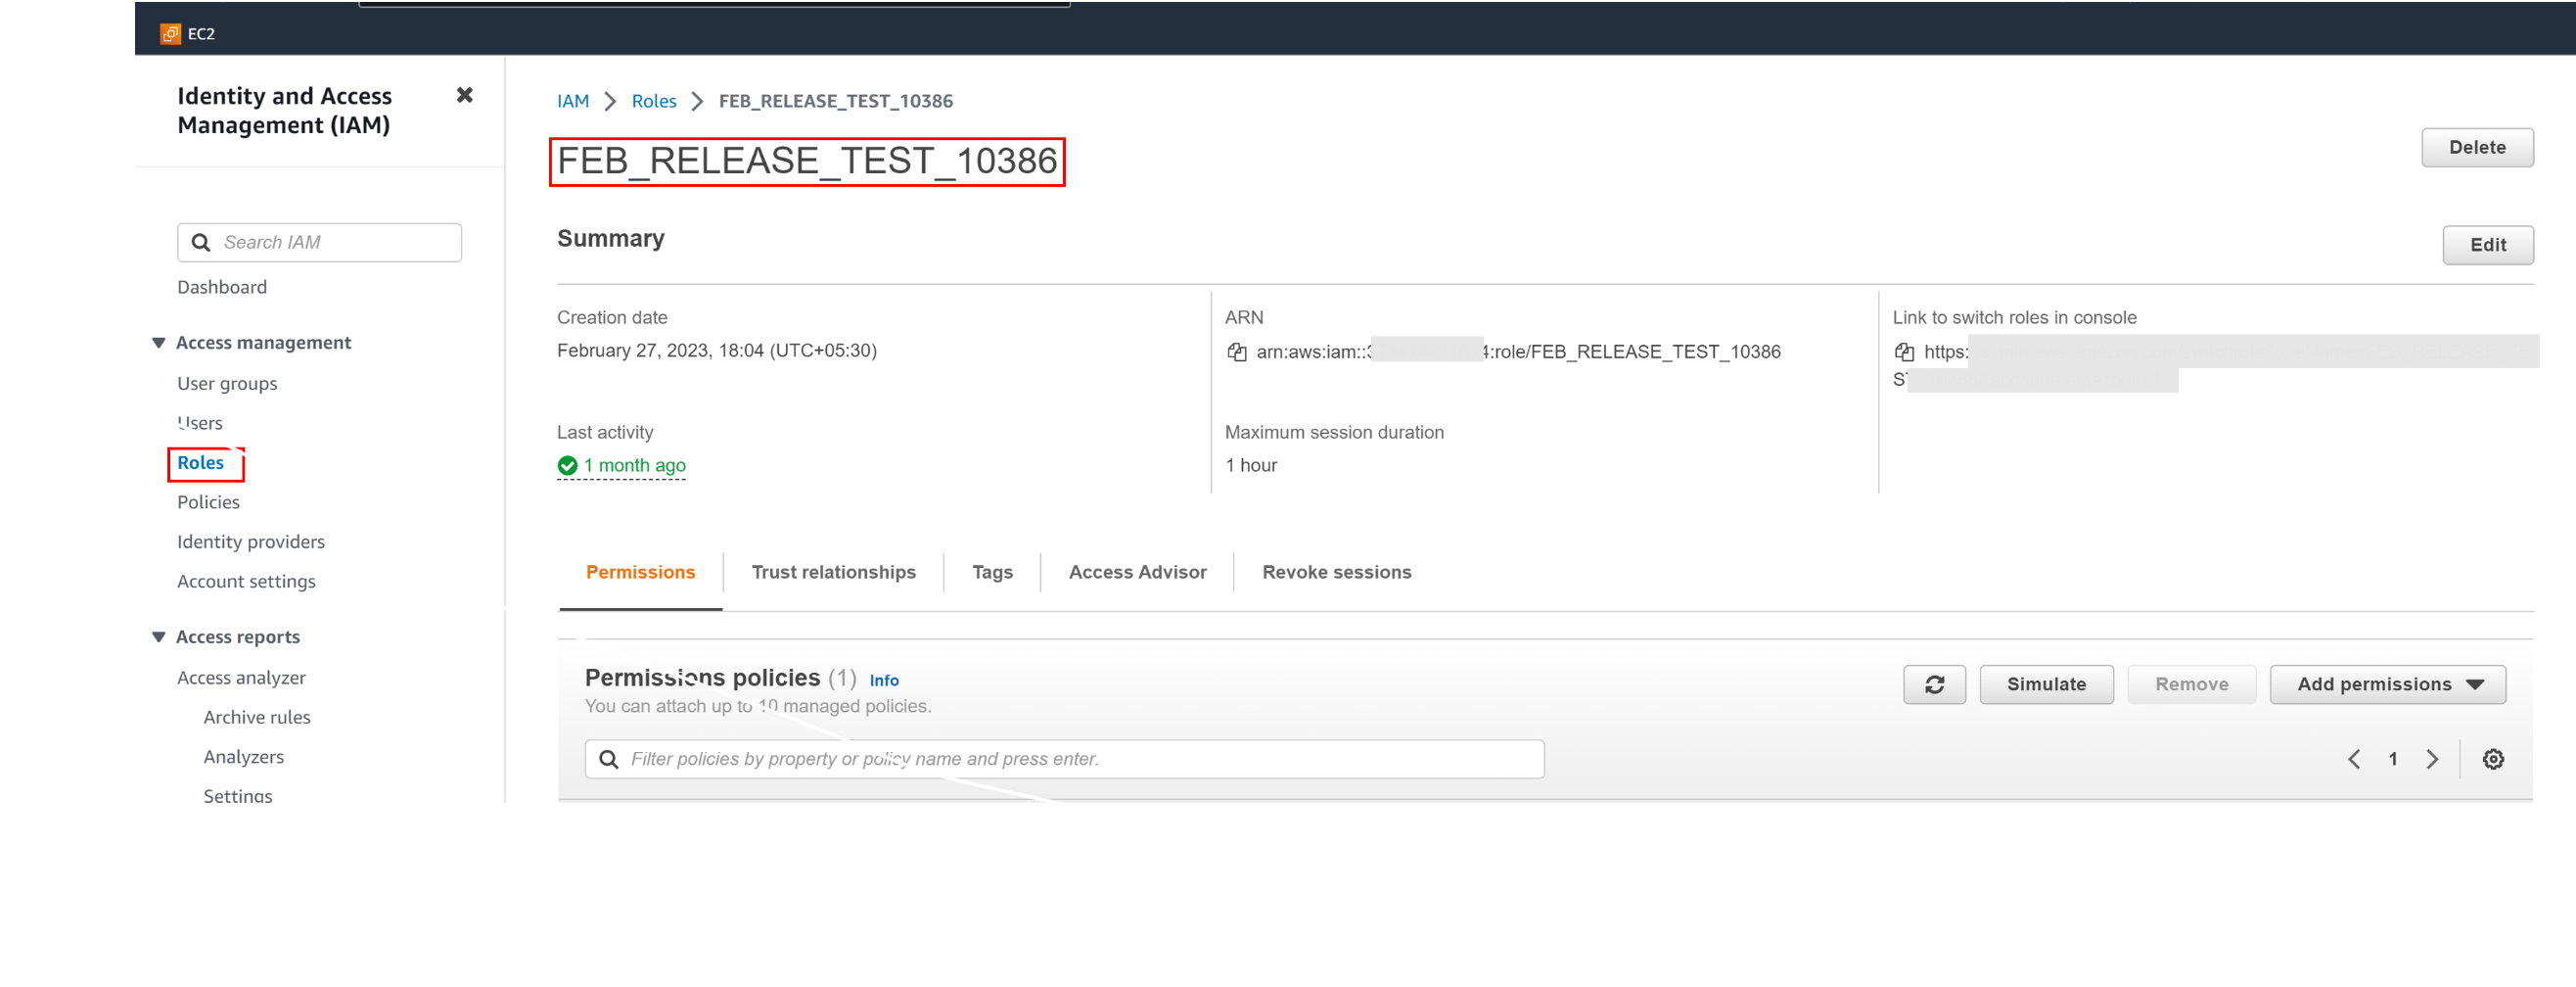2576x987 pixels.
Task: Open the Add permissions dropdown
Action: coord(2387,684)
